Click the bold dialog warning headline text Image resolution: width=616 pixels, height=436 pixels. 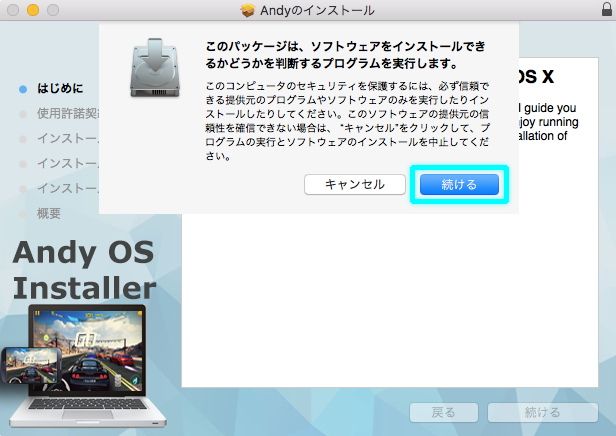[x=345, y=55]
